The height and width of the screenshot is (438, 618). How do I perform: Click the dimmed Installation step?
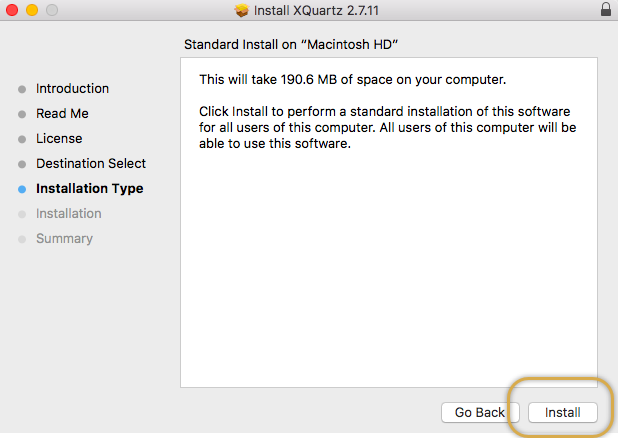click(68, 213)
